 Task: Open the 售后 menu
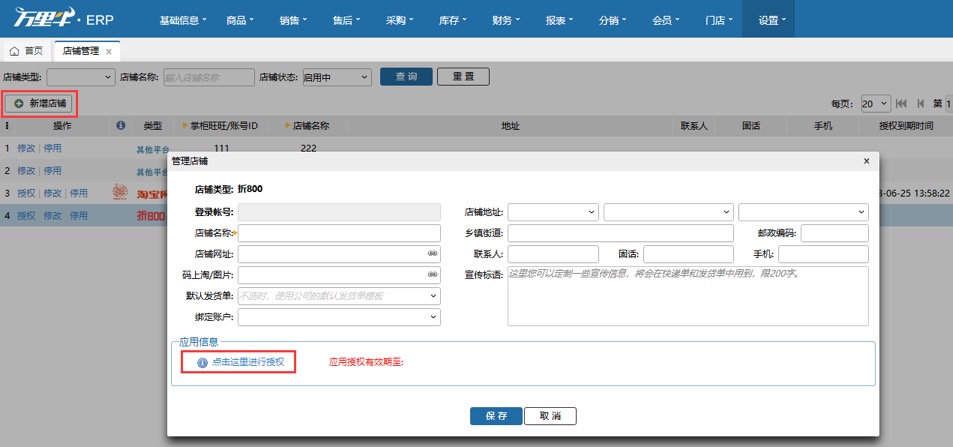pos(346,20)
